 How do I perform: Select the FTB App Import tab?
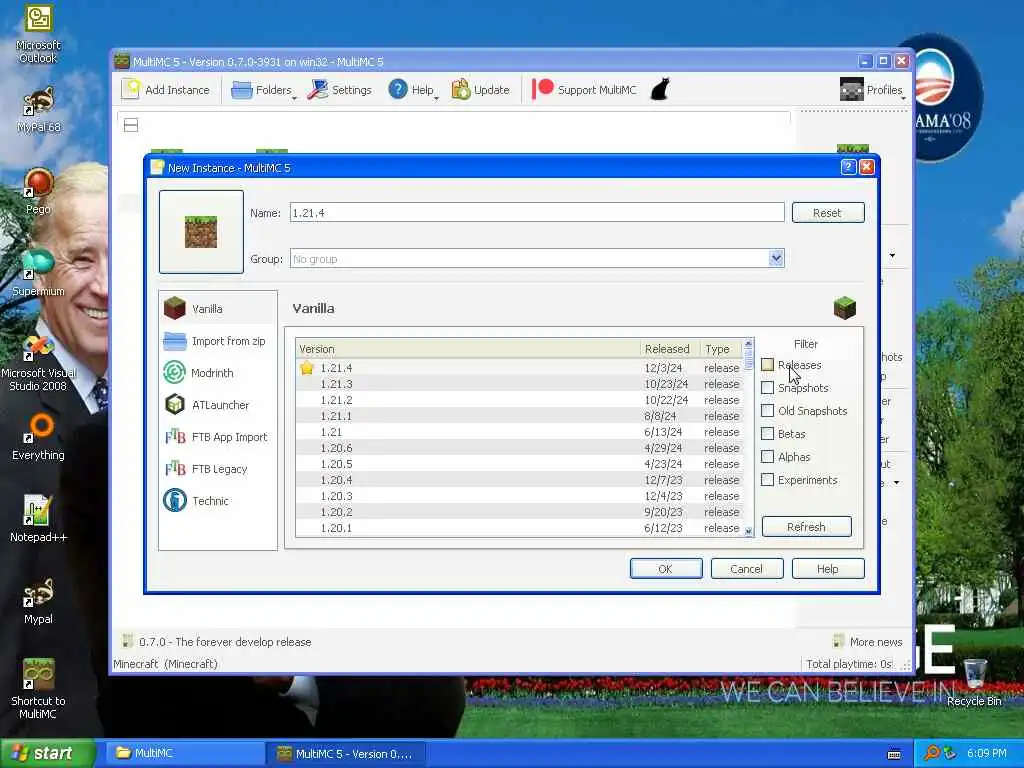[217, 437]
